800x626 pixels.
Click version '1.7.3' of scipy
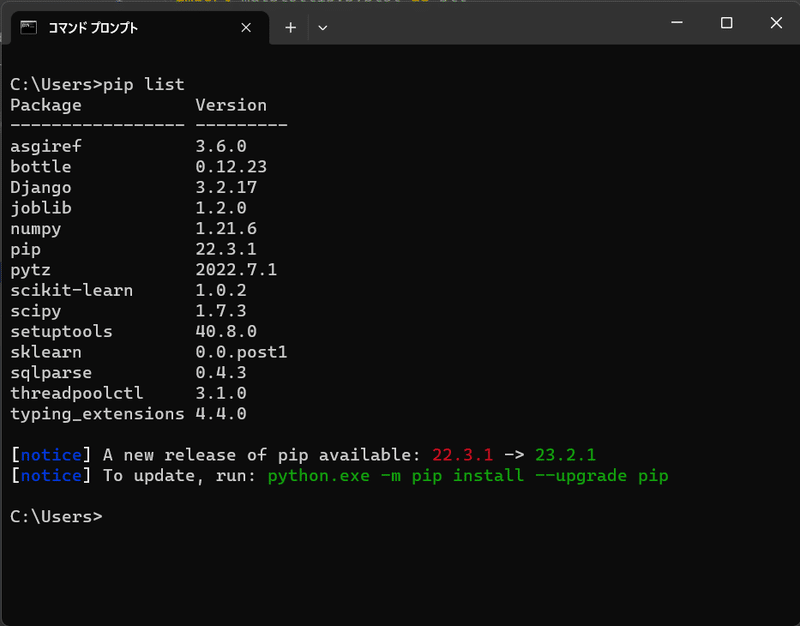click(x=221, y=311)
